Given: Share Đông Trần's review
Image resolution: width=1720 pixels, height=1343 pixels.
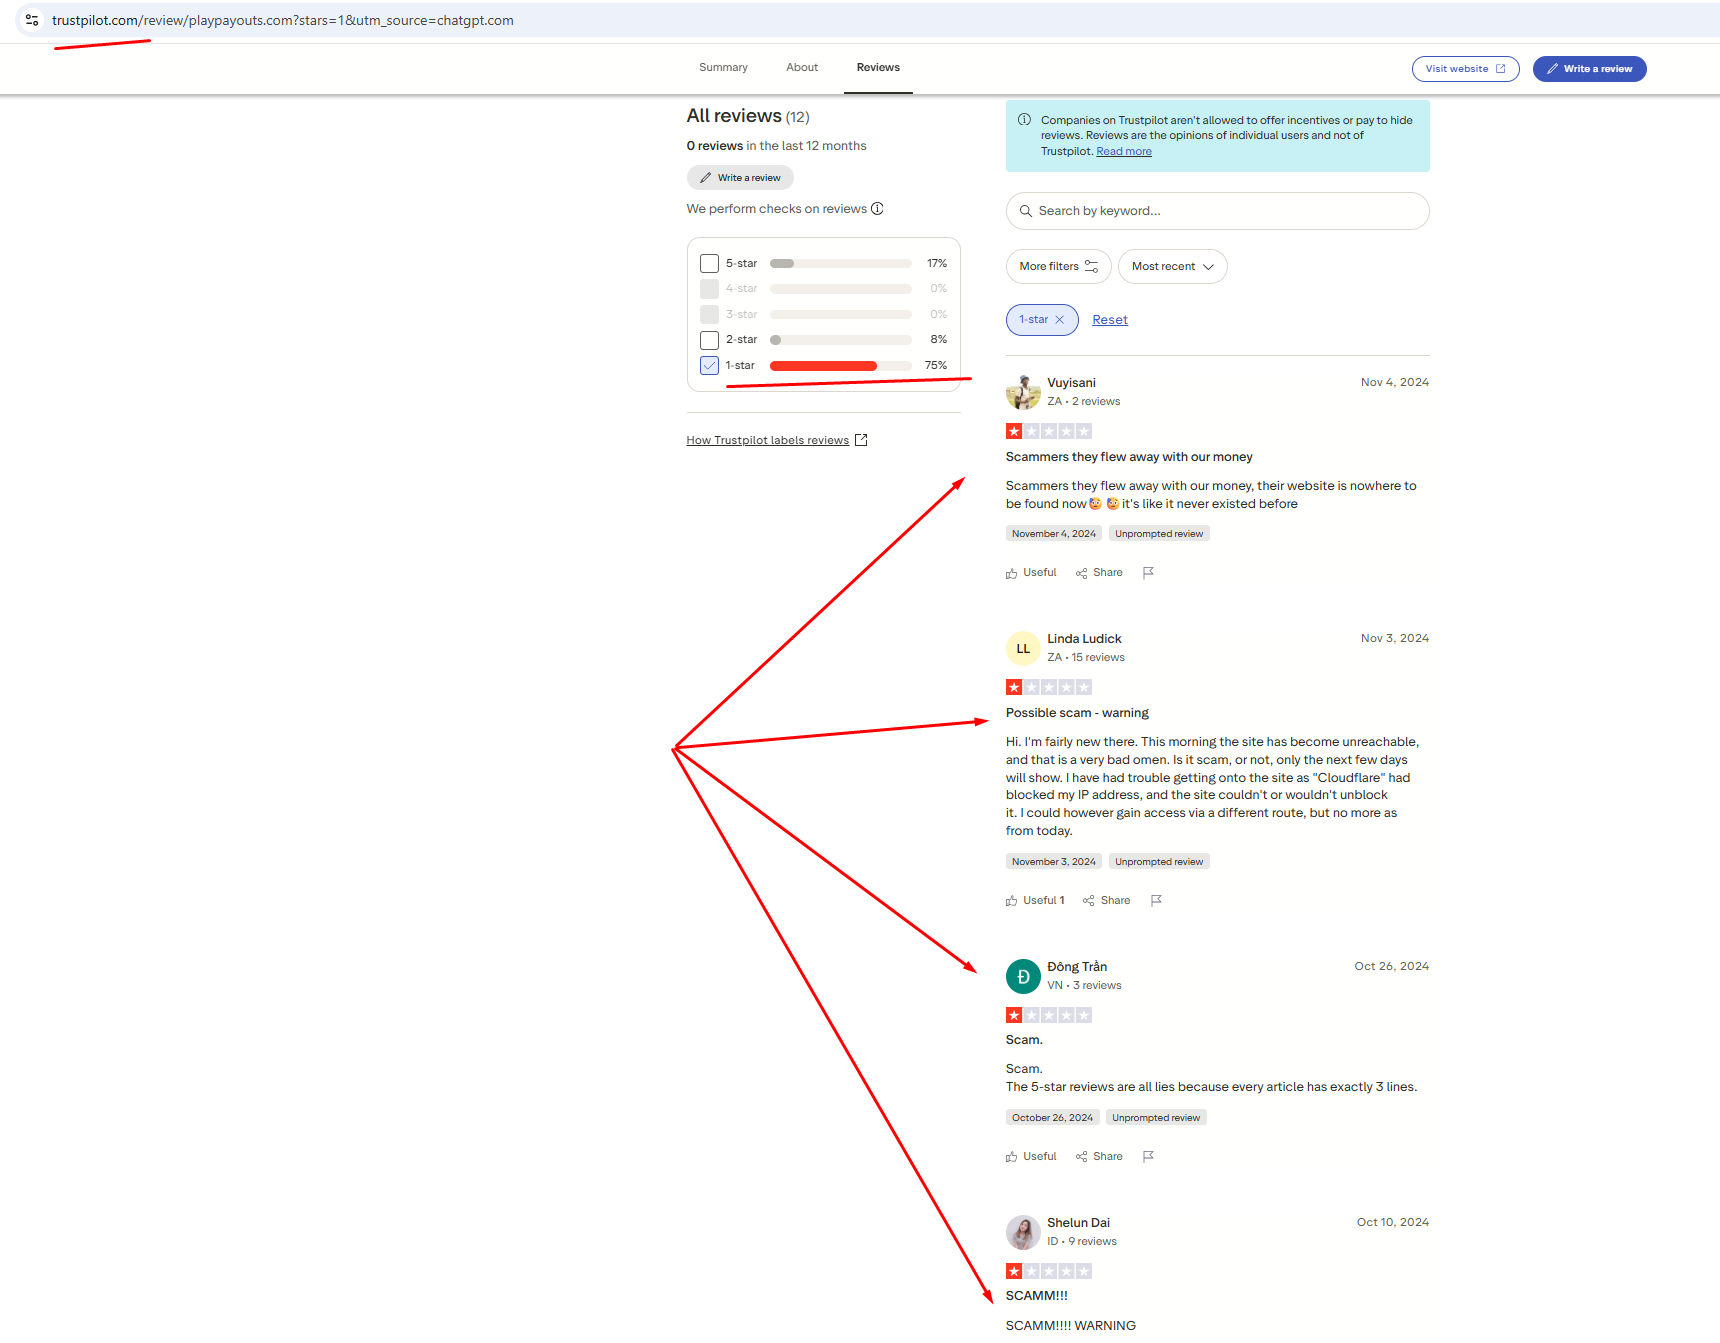Looking at the screenshot, I should [1099, 1157].
